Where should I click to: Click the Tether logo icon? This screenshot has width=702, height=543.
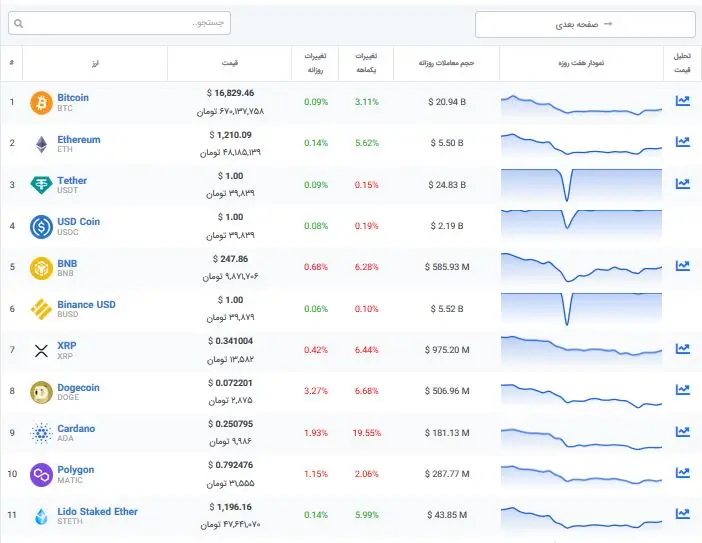point(41,185)
